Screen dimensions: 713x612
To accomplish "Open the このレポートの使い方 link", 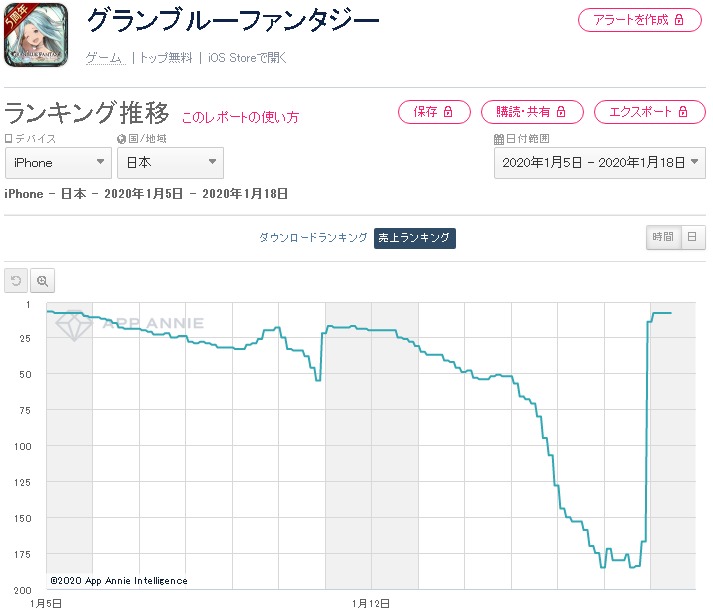I will tap(240, 117).
